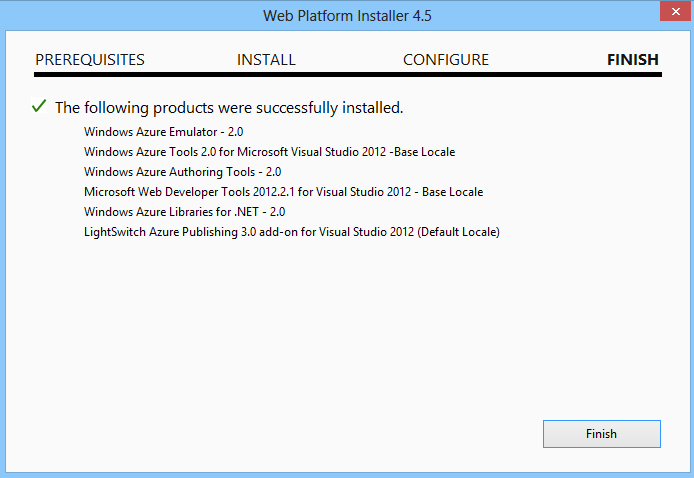Click Windows Azure Authoring Tools - 2.0 entry
Viewport: 694px width, 478px height.
[182, 172]
